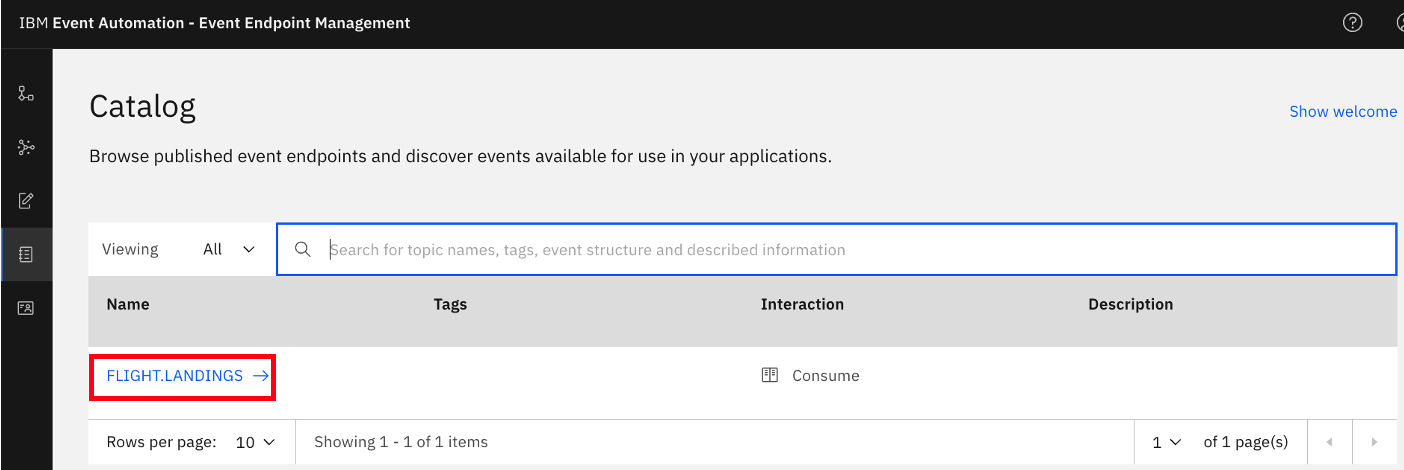
Task: Click the Show welcome link
Action: click(x=1343, y=112)
